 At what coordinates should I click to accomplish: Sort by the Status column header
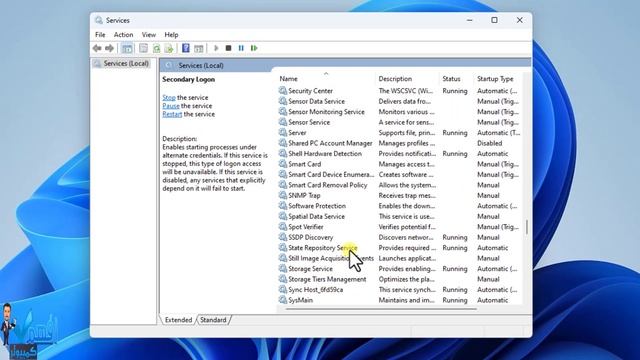point(456,79)
